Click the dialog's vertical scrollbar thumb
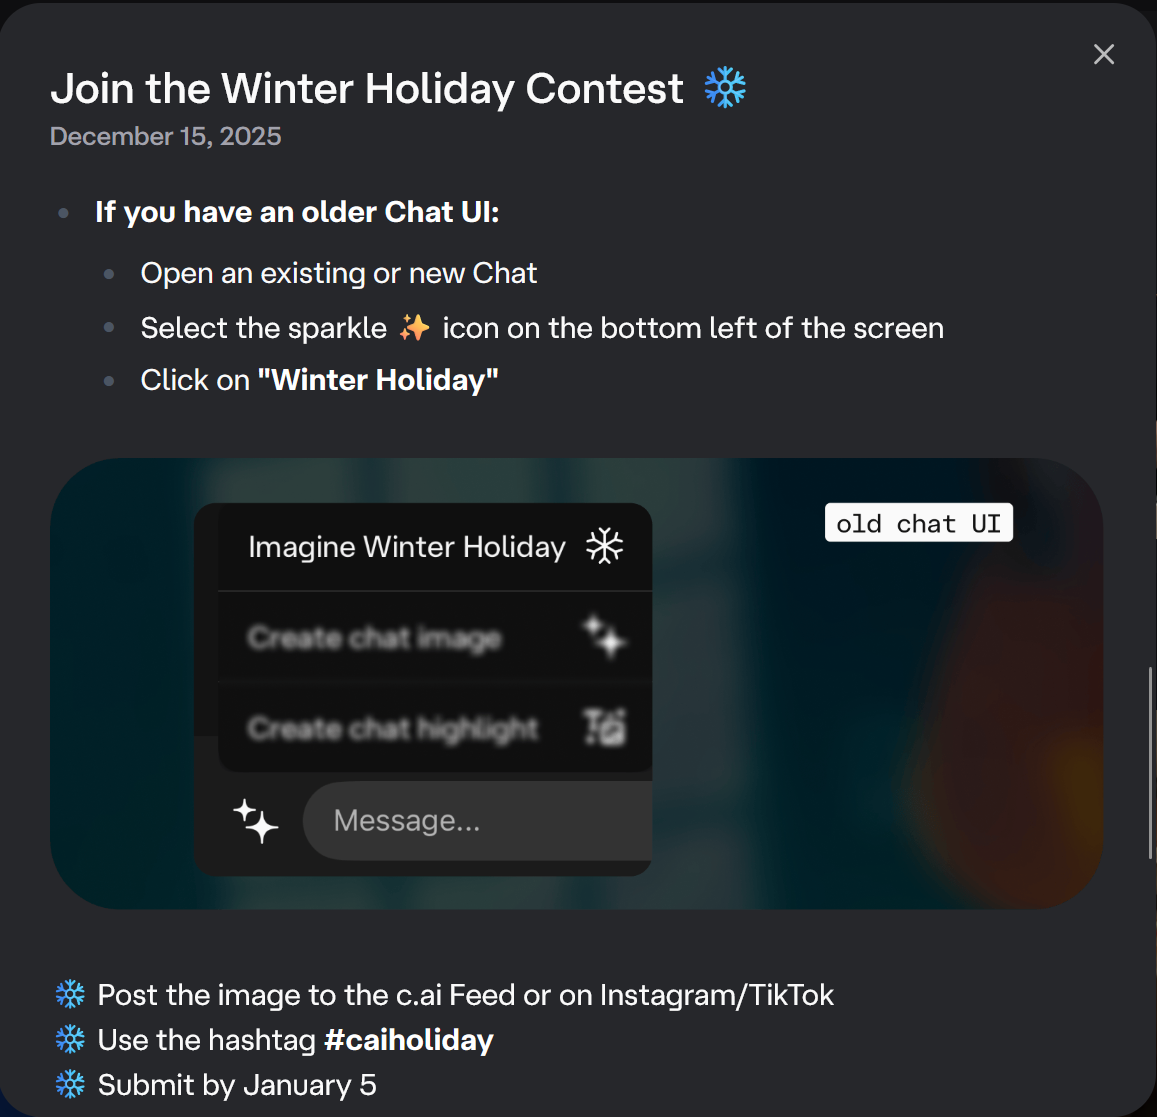This screenshot has width=1157, height=1117. [x=1150, y=763]
